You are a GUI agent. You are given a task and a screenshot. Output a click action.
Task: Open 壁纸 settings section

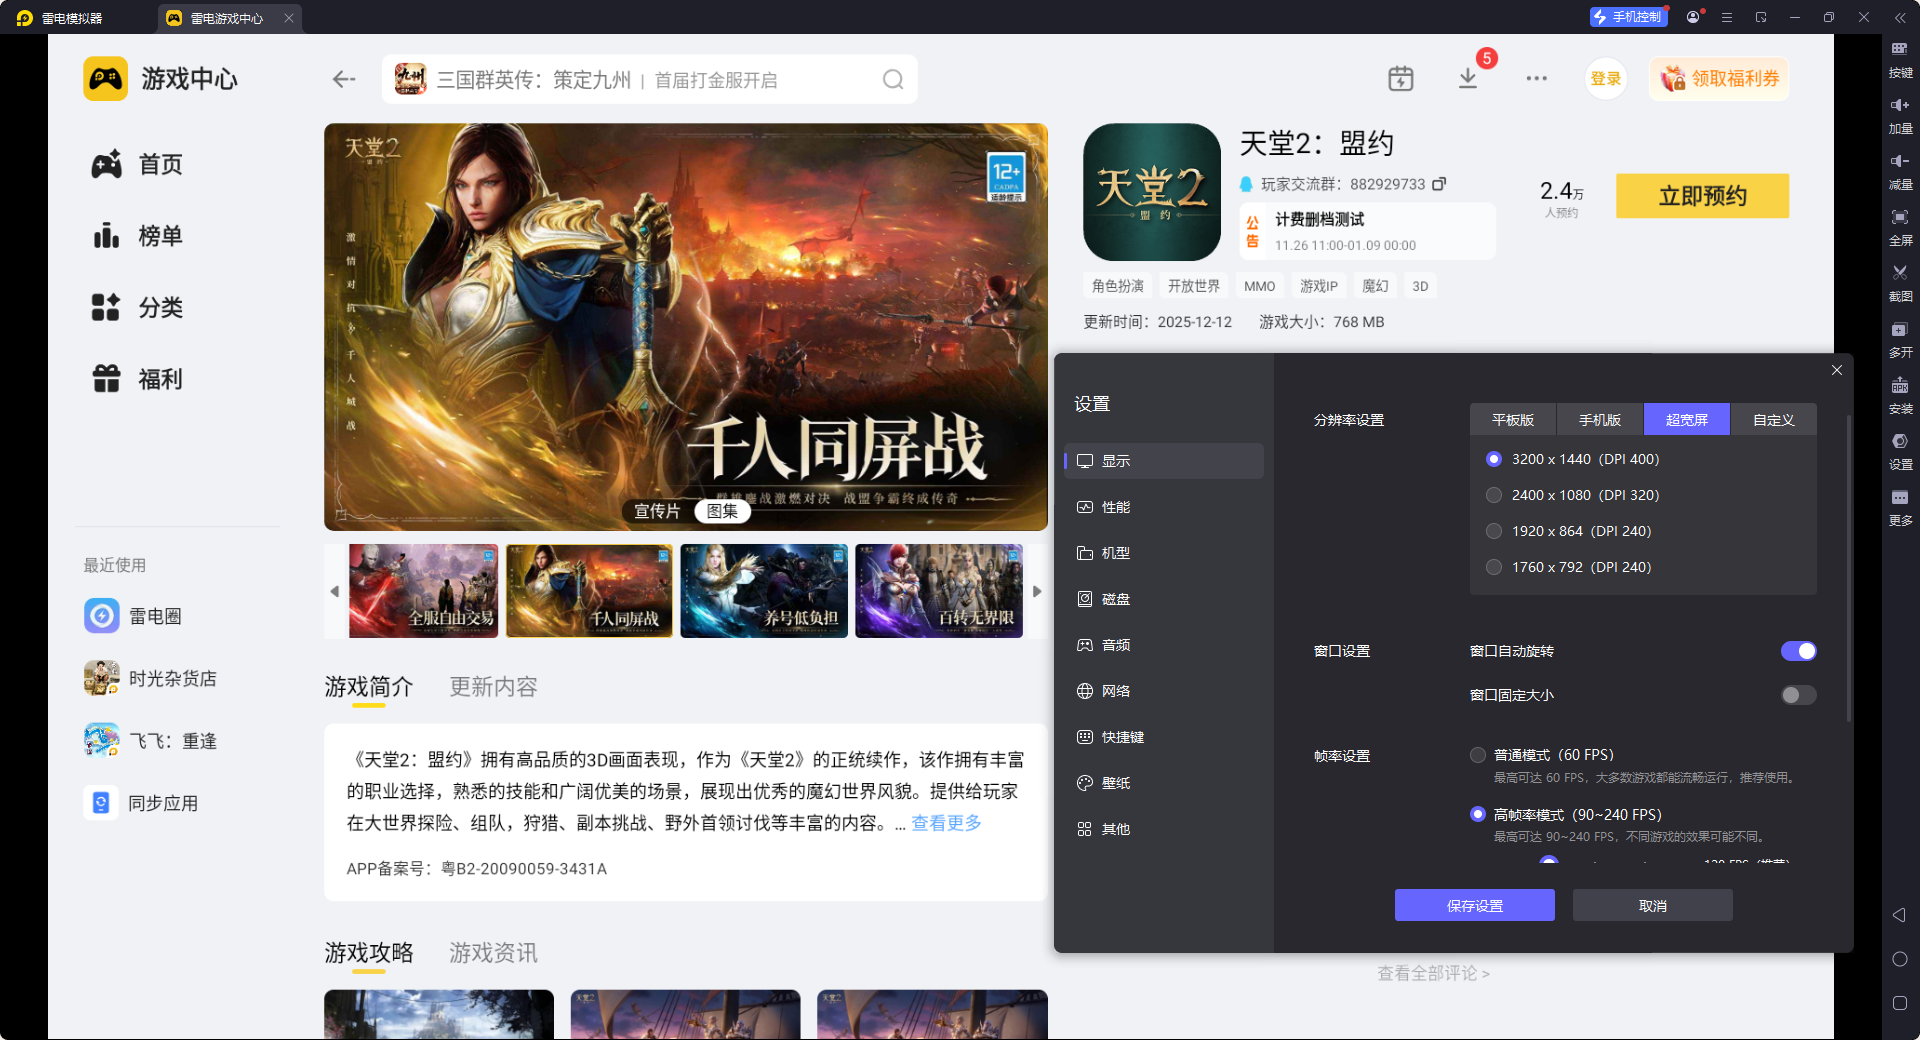pos(1164,783)
